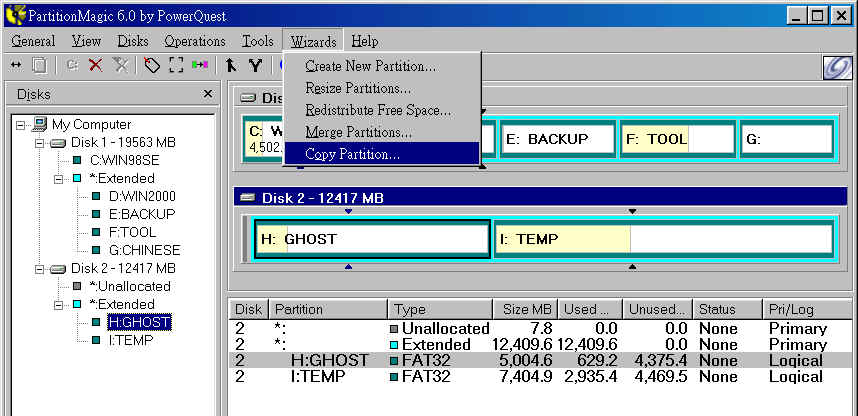
Task: Click the Type column header
Action: tap(440, 310)
